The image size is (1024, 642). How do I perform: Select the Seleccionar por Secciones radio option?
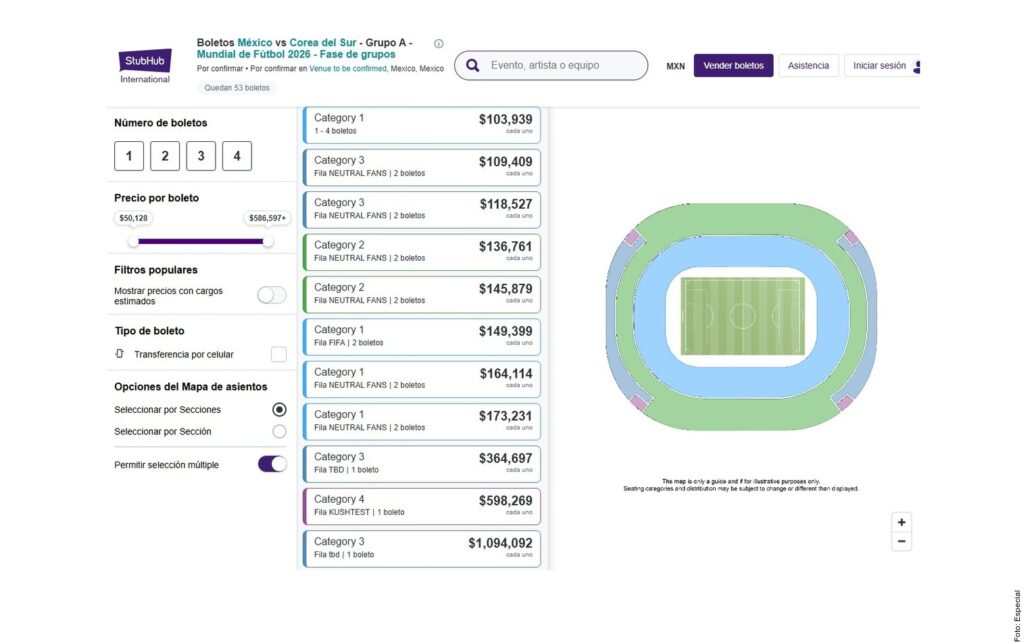point(279,410)
